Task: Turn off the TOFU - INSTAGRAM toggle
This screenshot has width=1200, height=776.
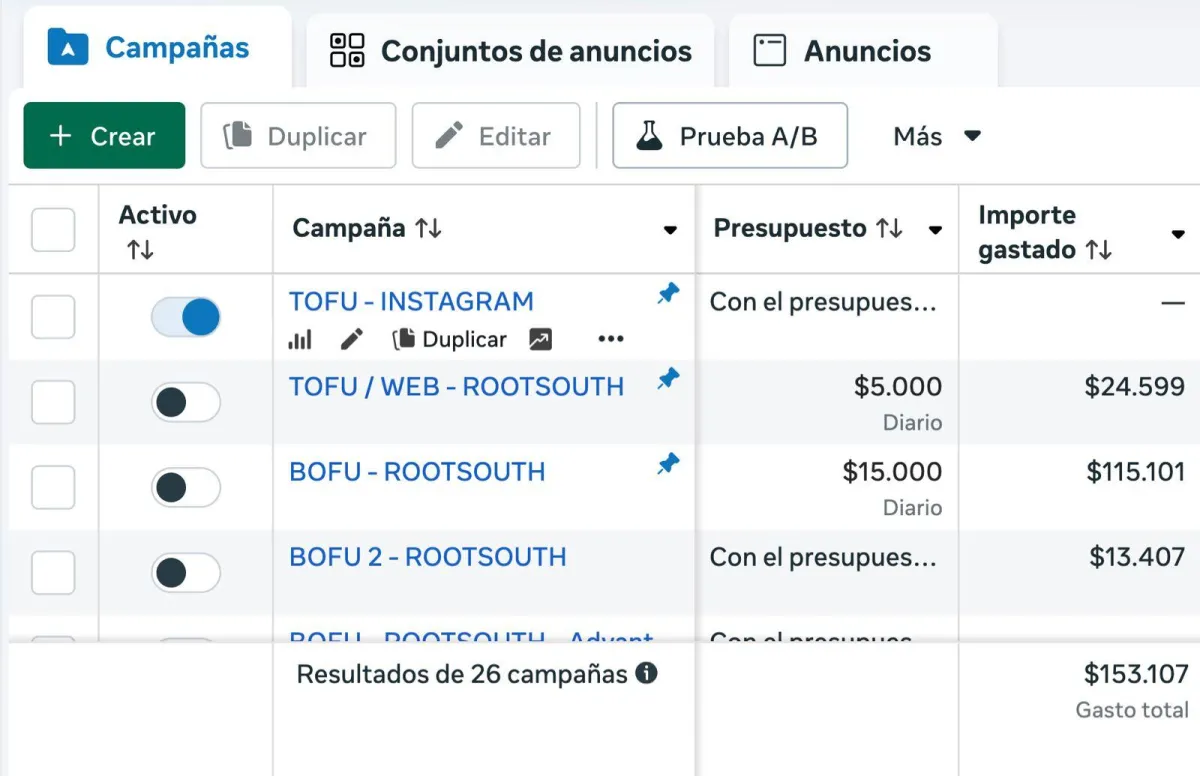Action: 186,318
